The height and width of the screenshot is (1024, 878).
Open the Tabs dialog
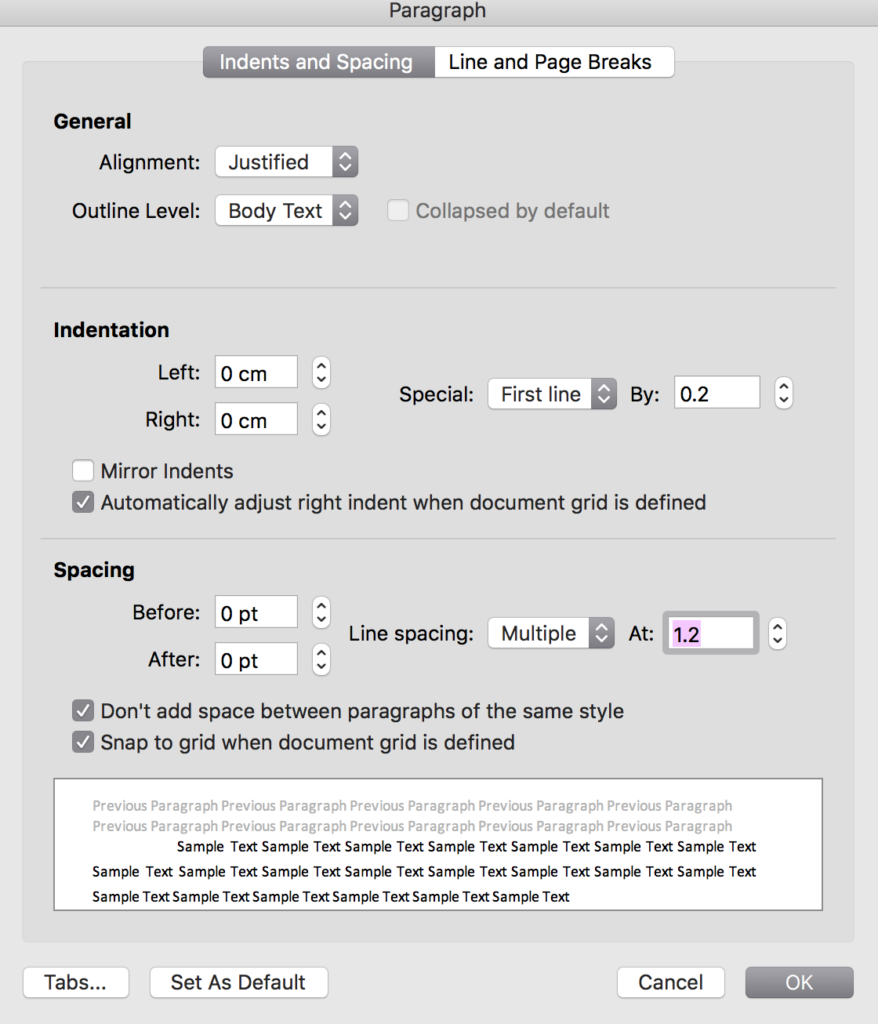[x=75, y=982]
